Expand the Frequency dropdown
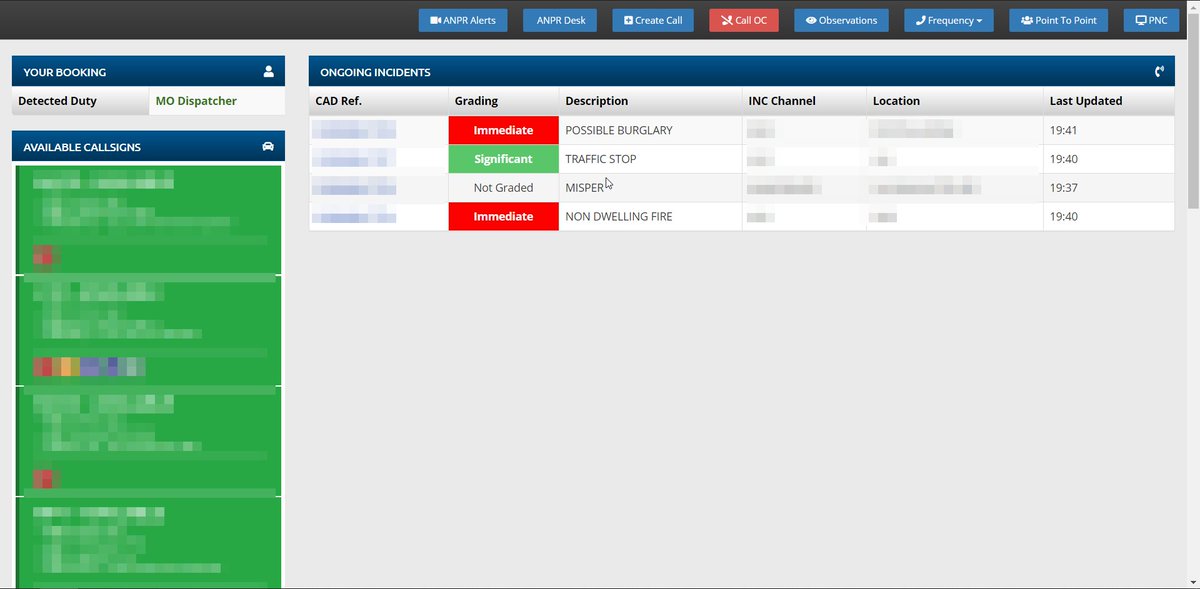Viewport: 1200px width, 589px height. (949, 20)
